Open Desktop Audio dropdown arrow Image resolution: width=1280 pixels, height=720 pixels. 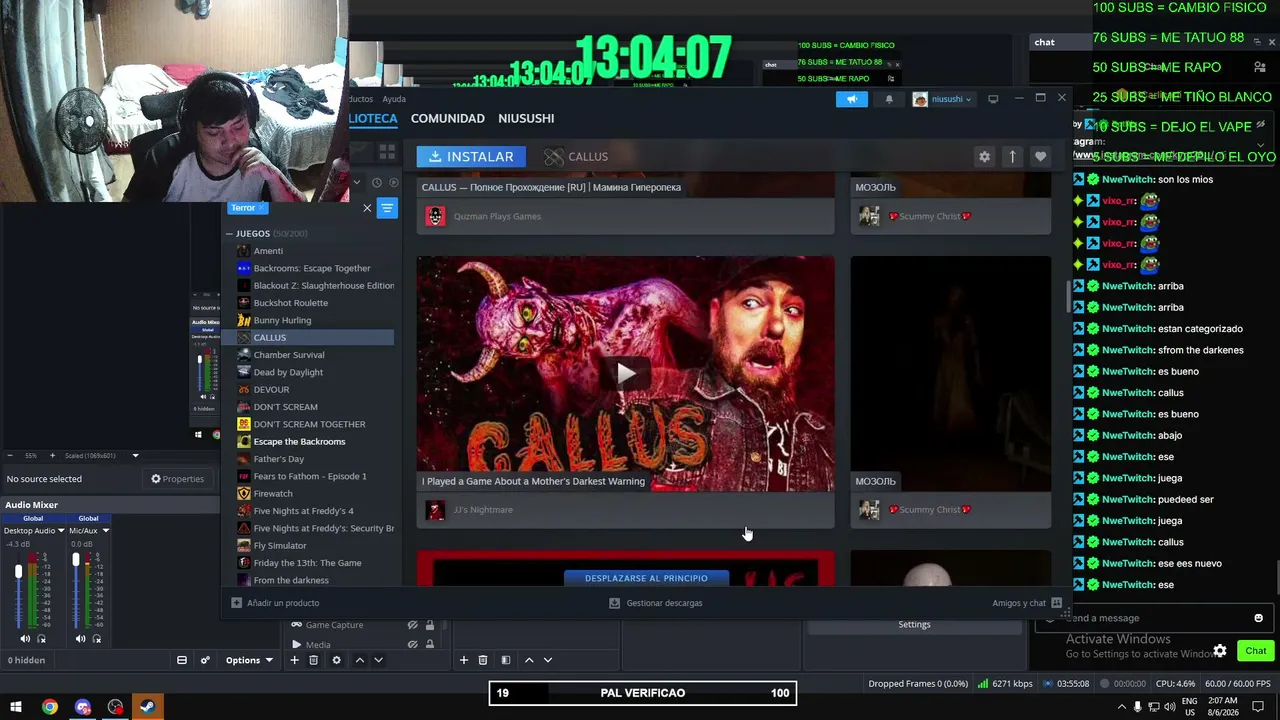coord(61,531)
